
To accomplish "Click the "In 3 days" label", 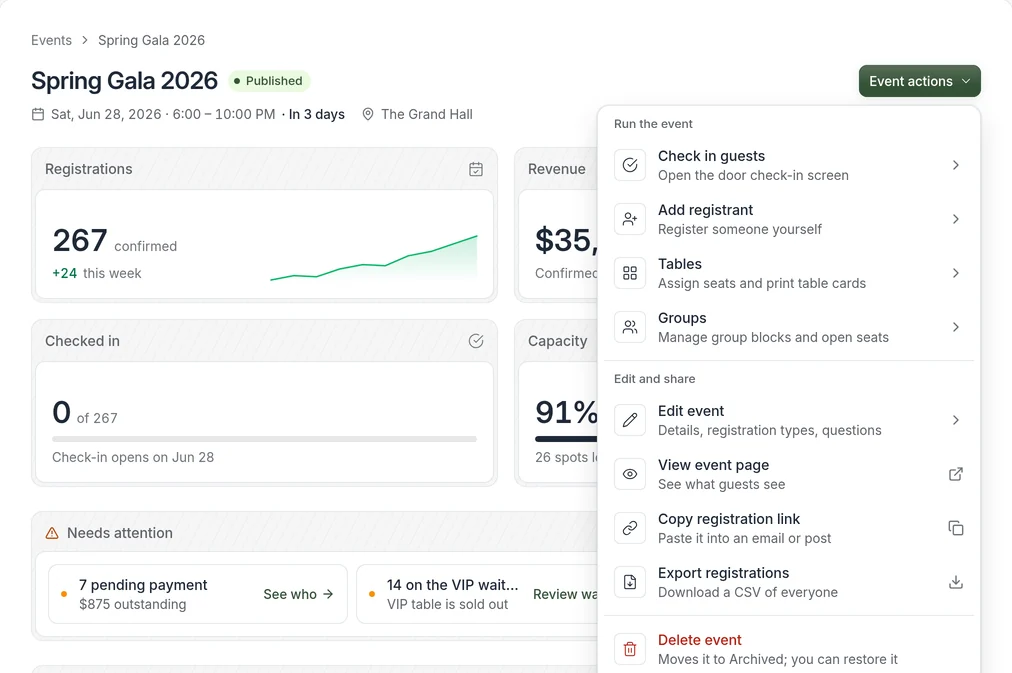I will [317, 114].
